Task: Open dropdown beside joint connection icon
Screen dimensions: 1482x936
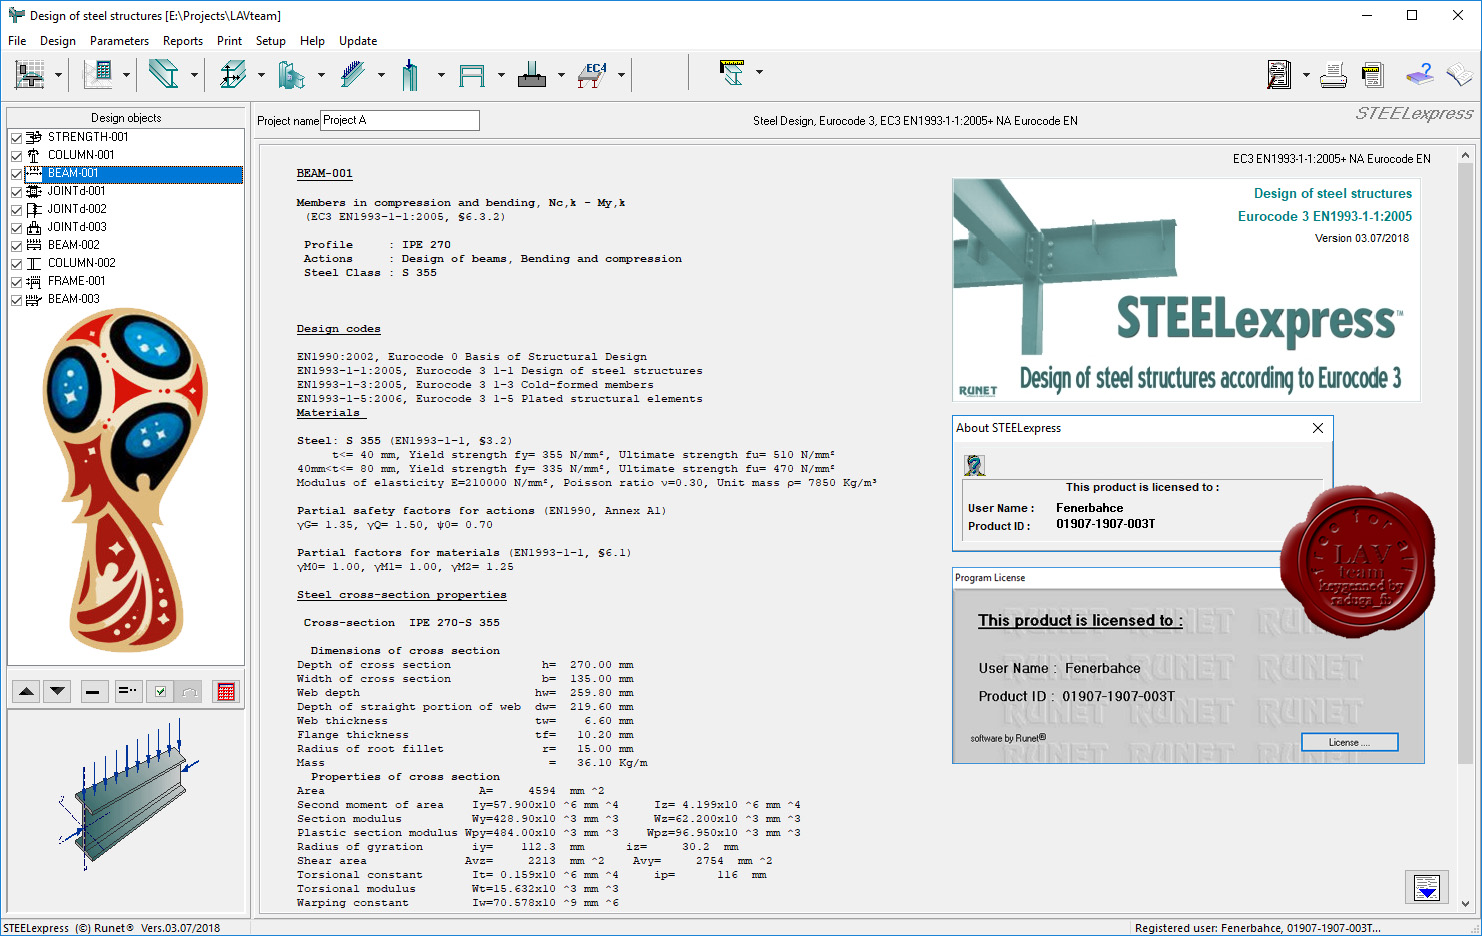Action: point(321,75)
